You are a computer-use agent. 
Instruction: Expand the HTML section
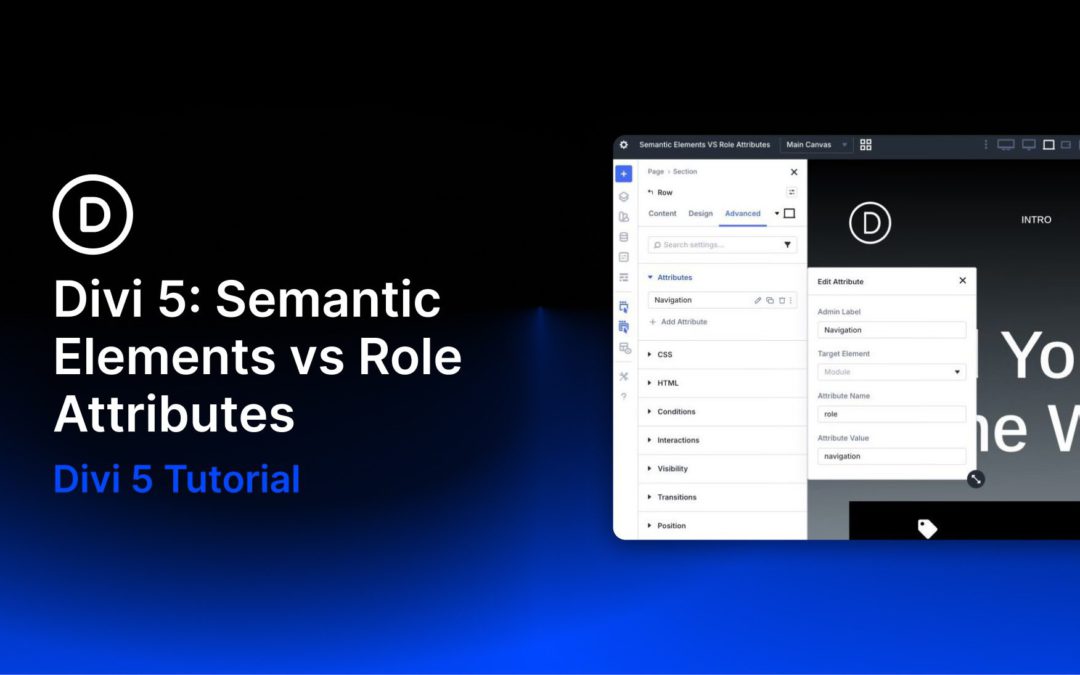[722, 383]
